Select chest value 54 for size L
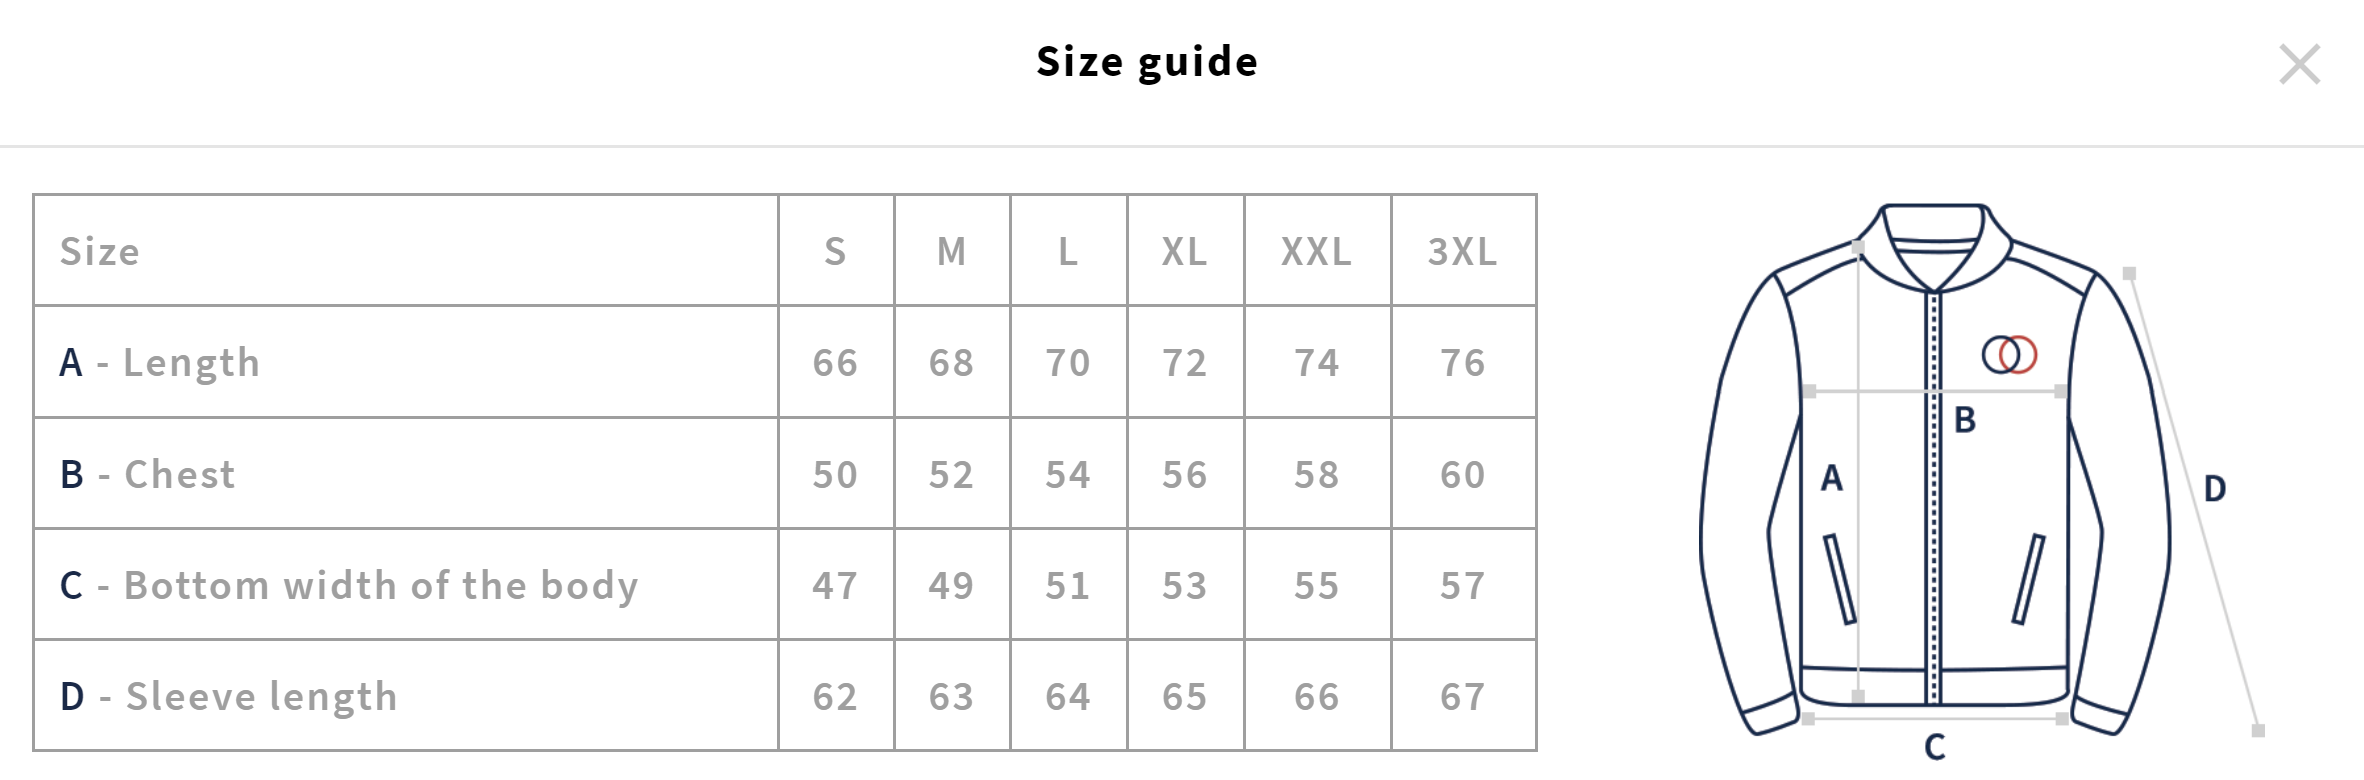Screen dimensions: 2364x780 [1068, 474]
